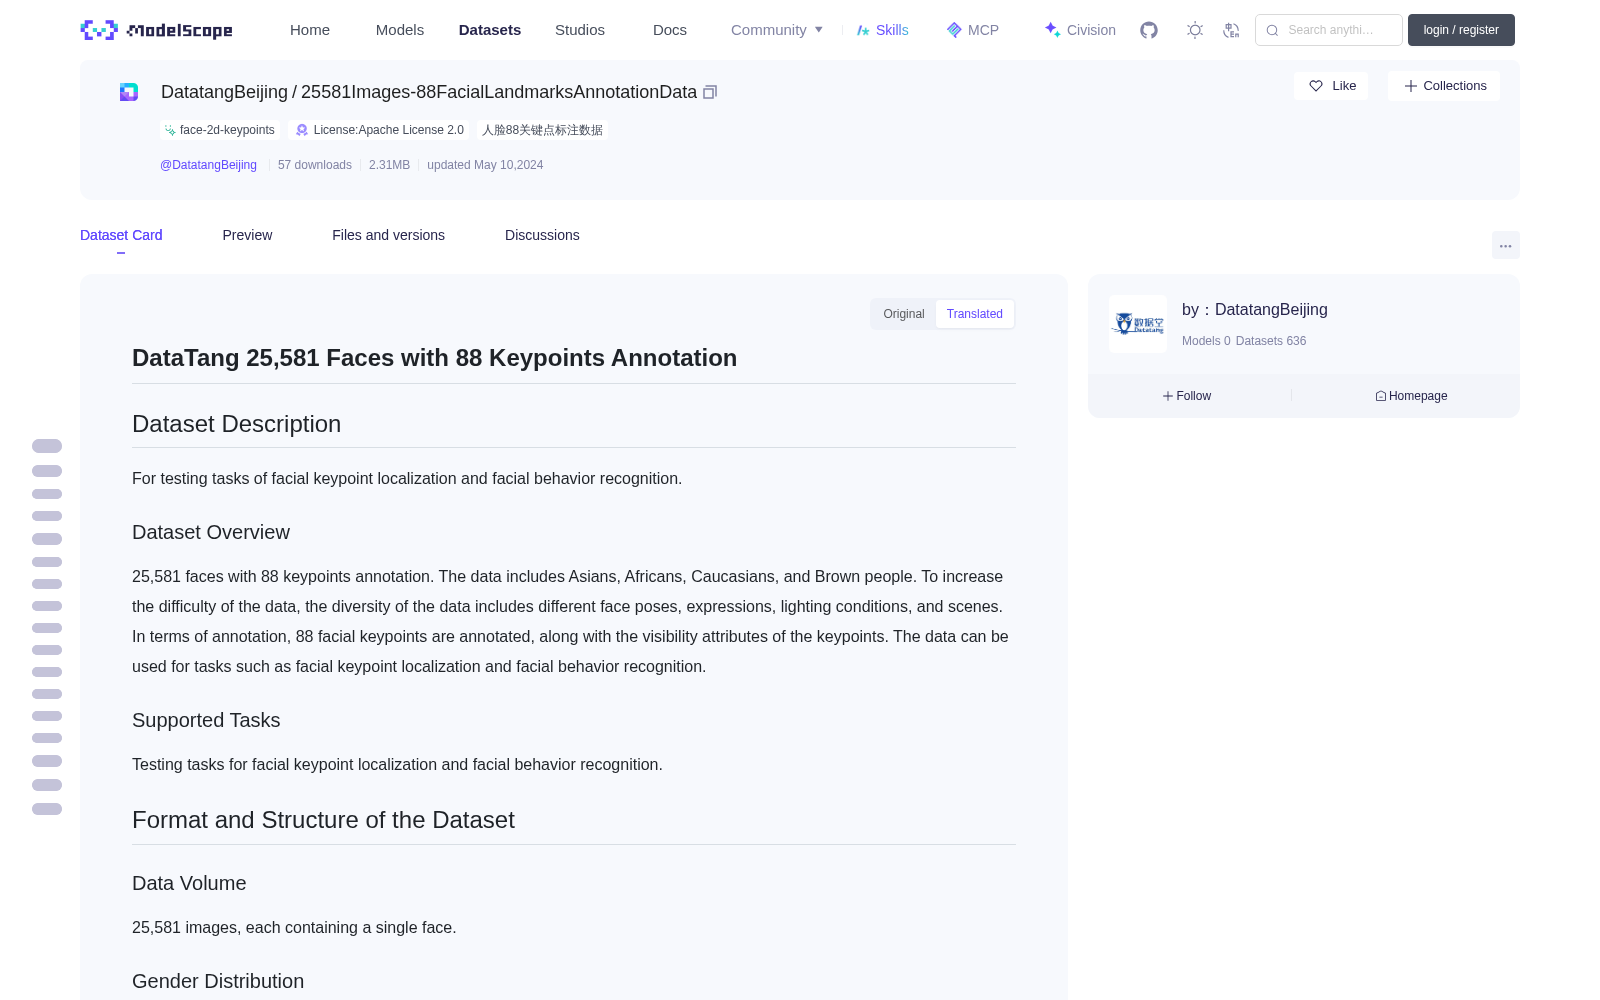The width and height of the screenshot is (1600, 1000).
Task: Click the "Models 0" count
Action: pyautogui.click(x=1206, y=341)
